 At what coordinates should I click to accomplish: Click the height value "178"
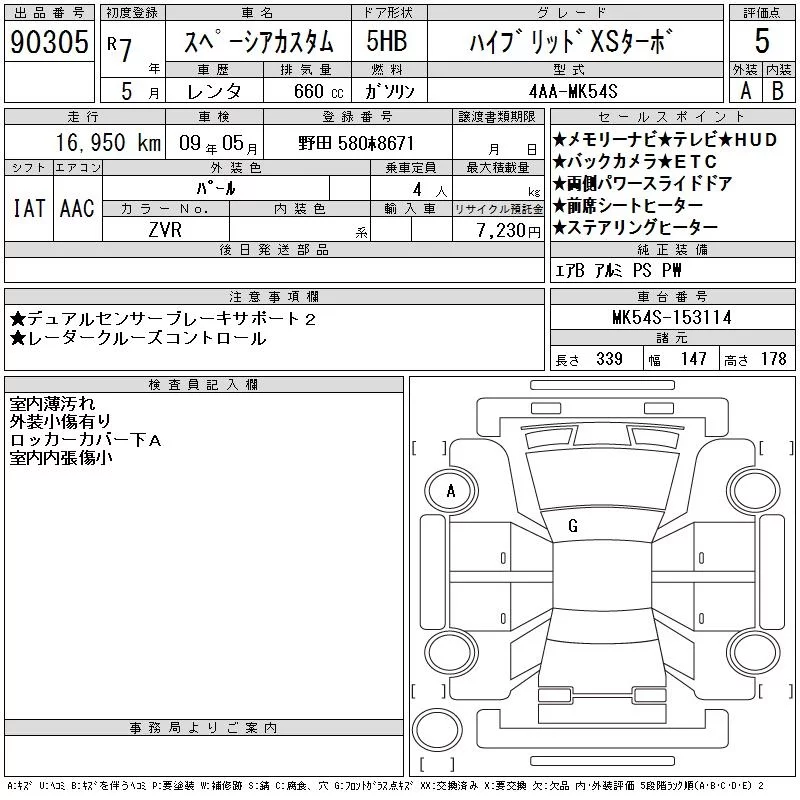[774, 359]
